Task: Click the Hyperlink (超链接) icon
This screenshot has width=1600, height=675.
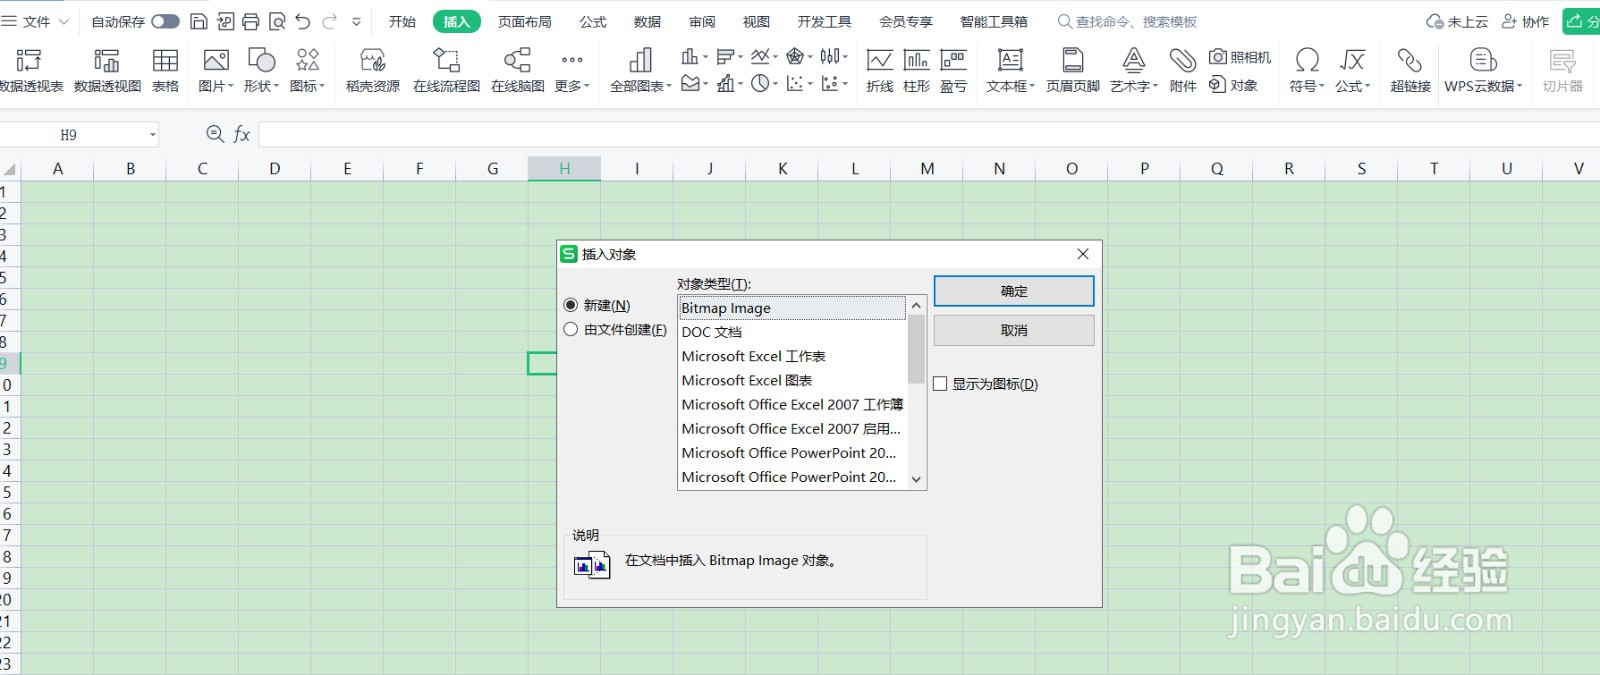Action: [x=1410, y=71]
